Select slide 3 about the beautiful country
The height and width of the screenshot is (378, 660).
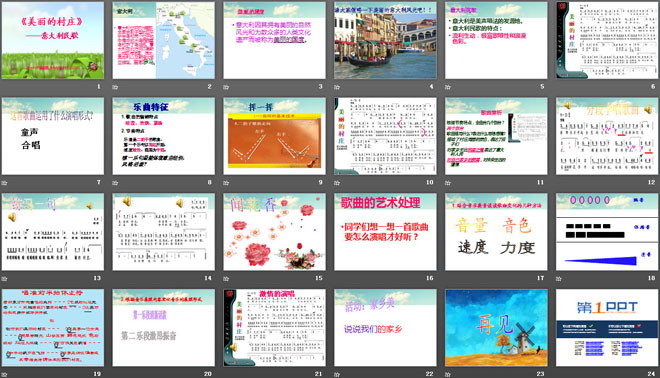(274, 40)
